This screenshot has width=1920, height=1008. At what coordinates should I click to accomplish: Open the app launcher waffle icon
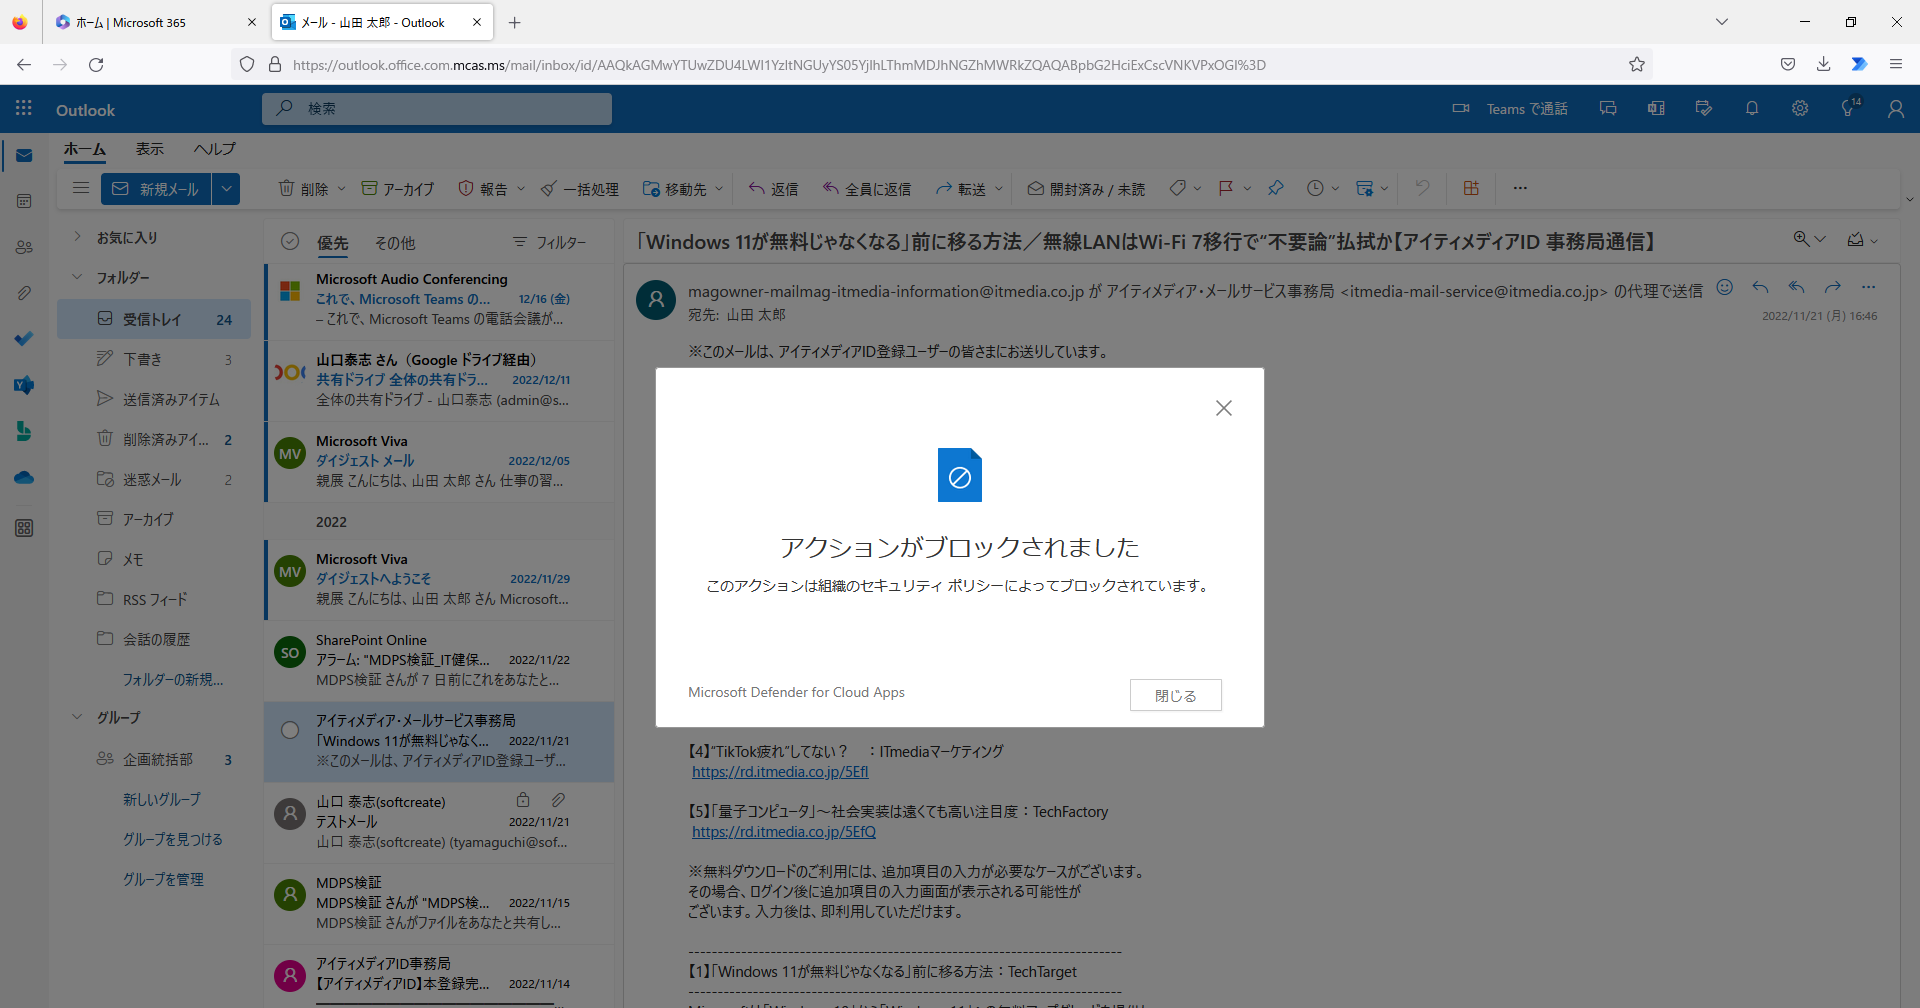pyautogui.click(x=24, y=108)
